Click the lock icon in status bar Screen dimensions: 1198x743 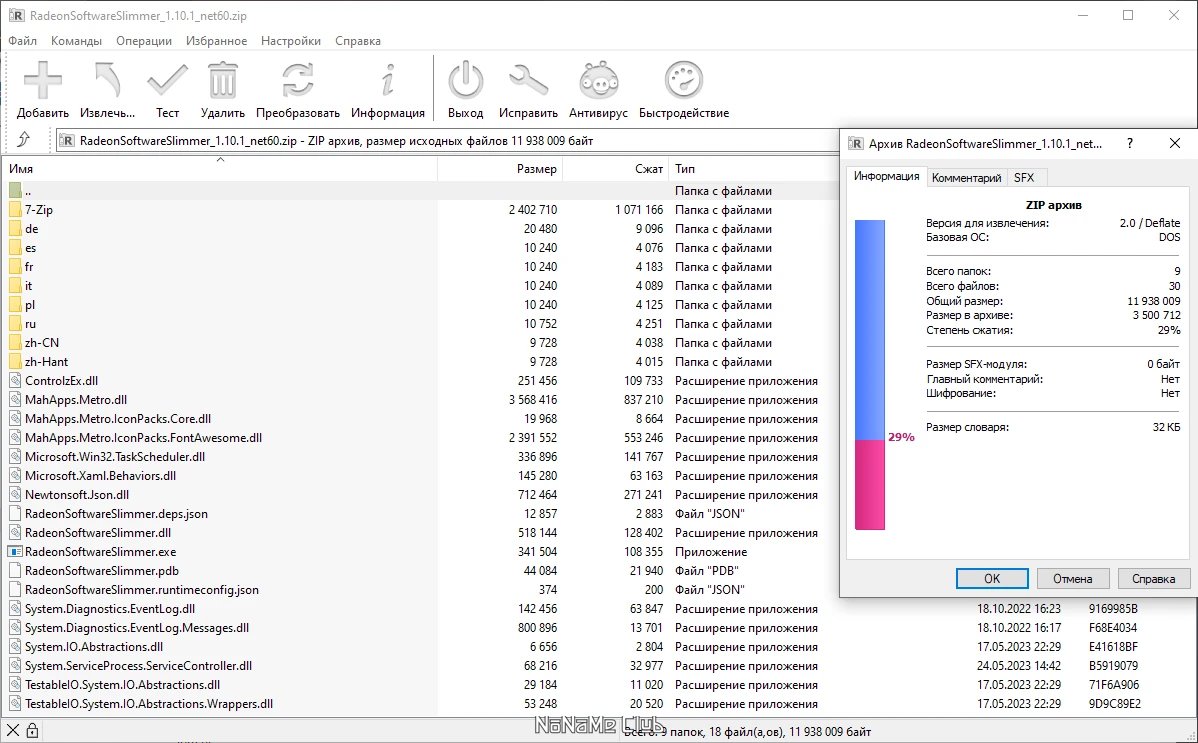click(32, 730)
